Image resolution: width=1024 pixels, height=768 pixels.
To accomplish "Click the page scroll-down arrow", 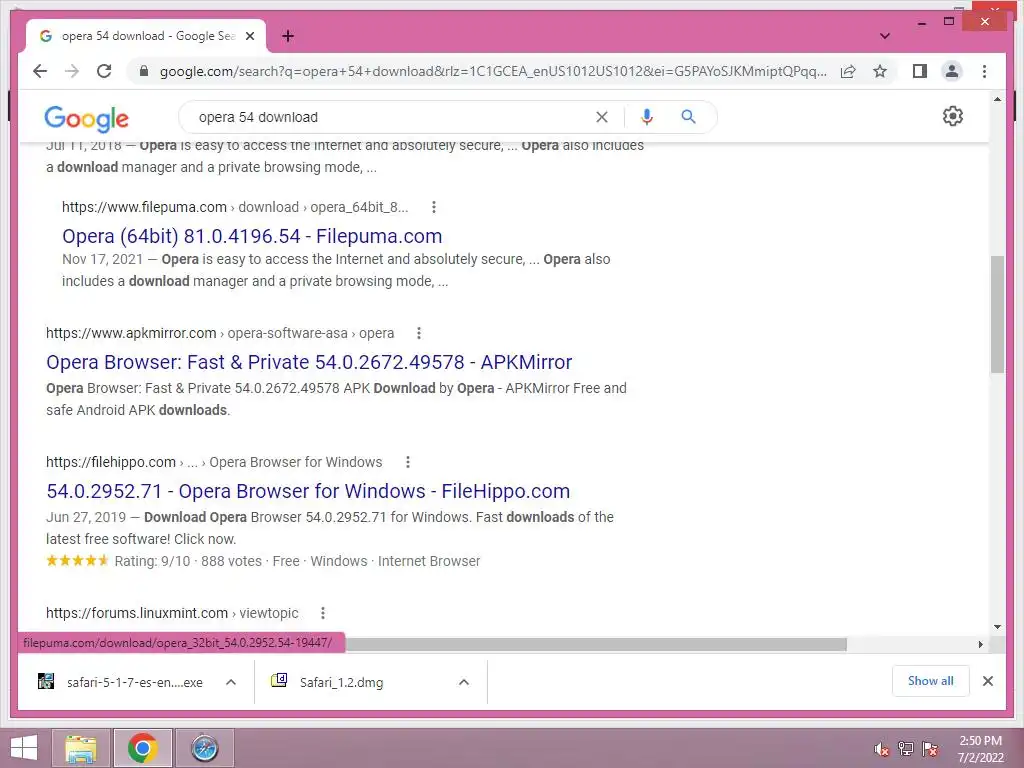I will (997, 627).
